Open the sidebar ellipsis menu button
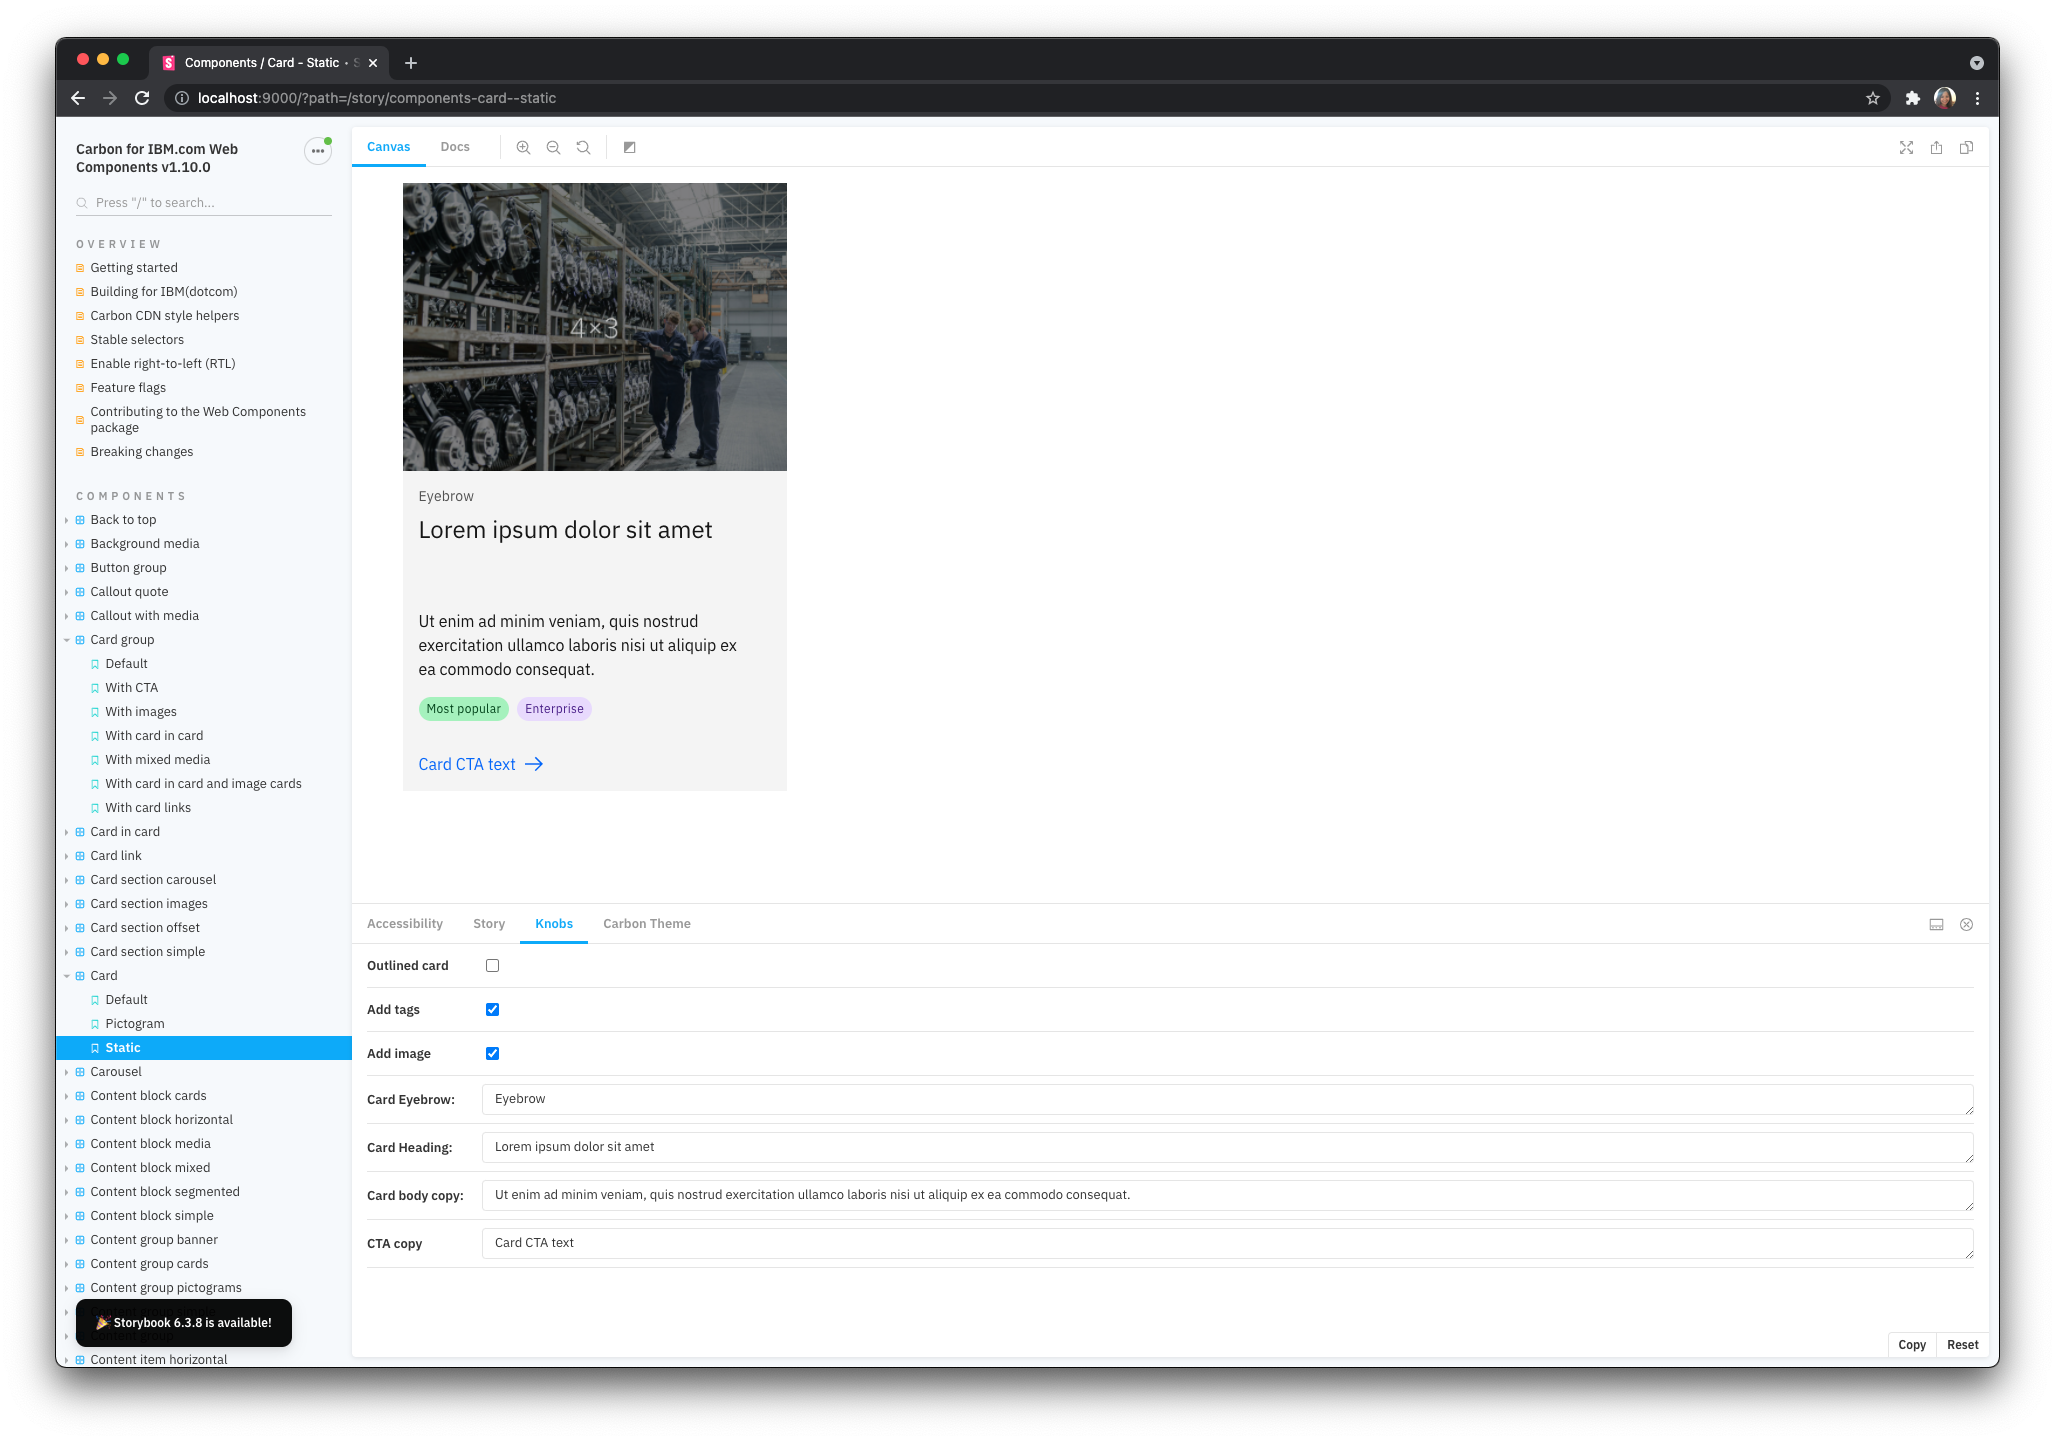 [318, 151]
